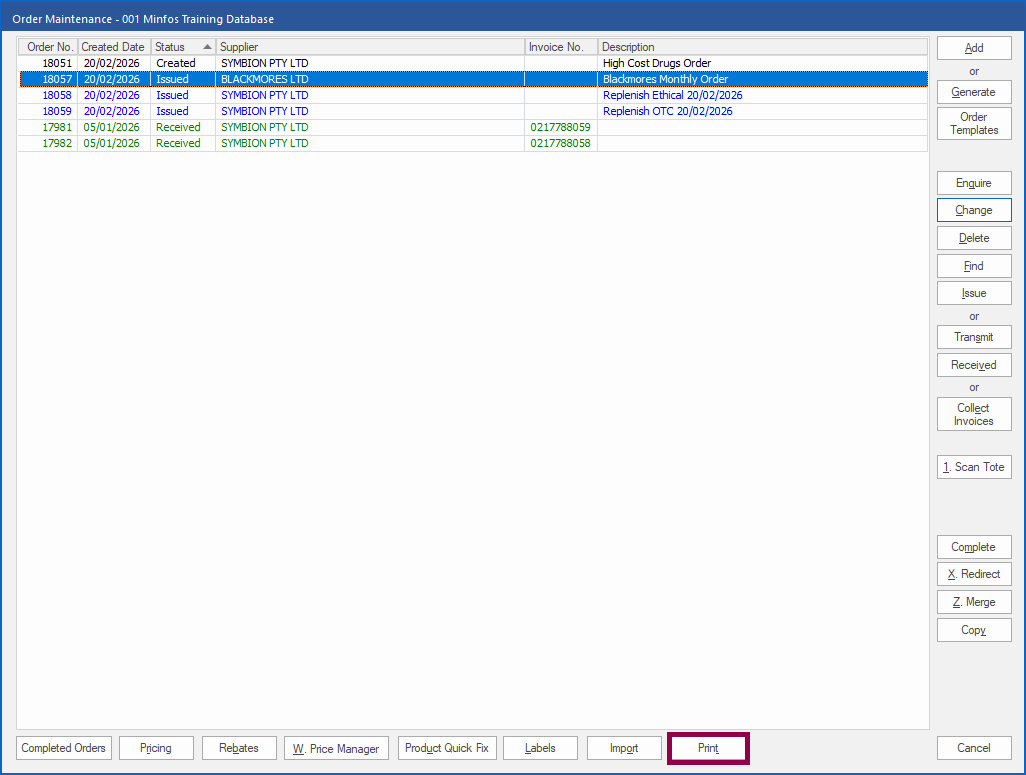
Task: Sort by the Supplier column header
Action: click(370, 47)
